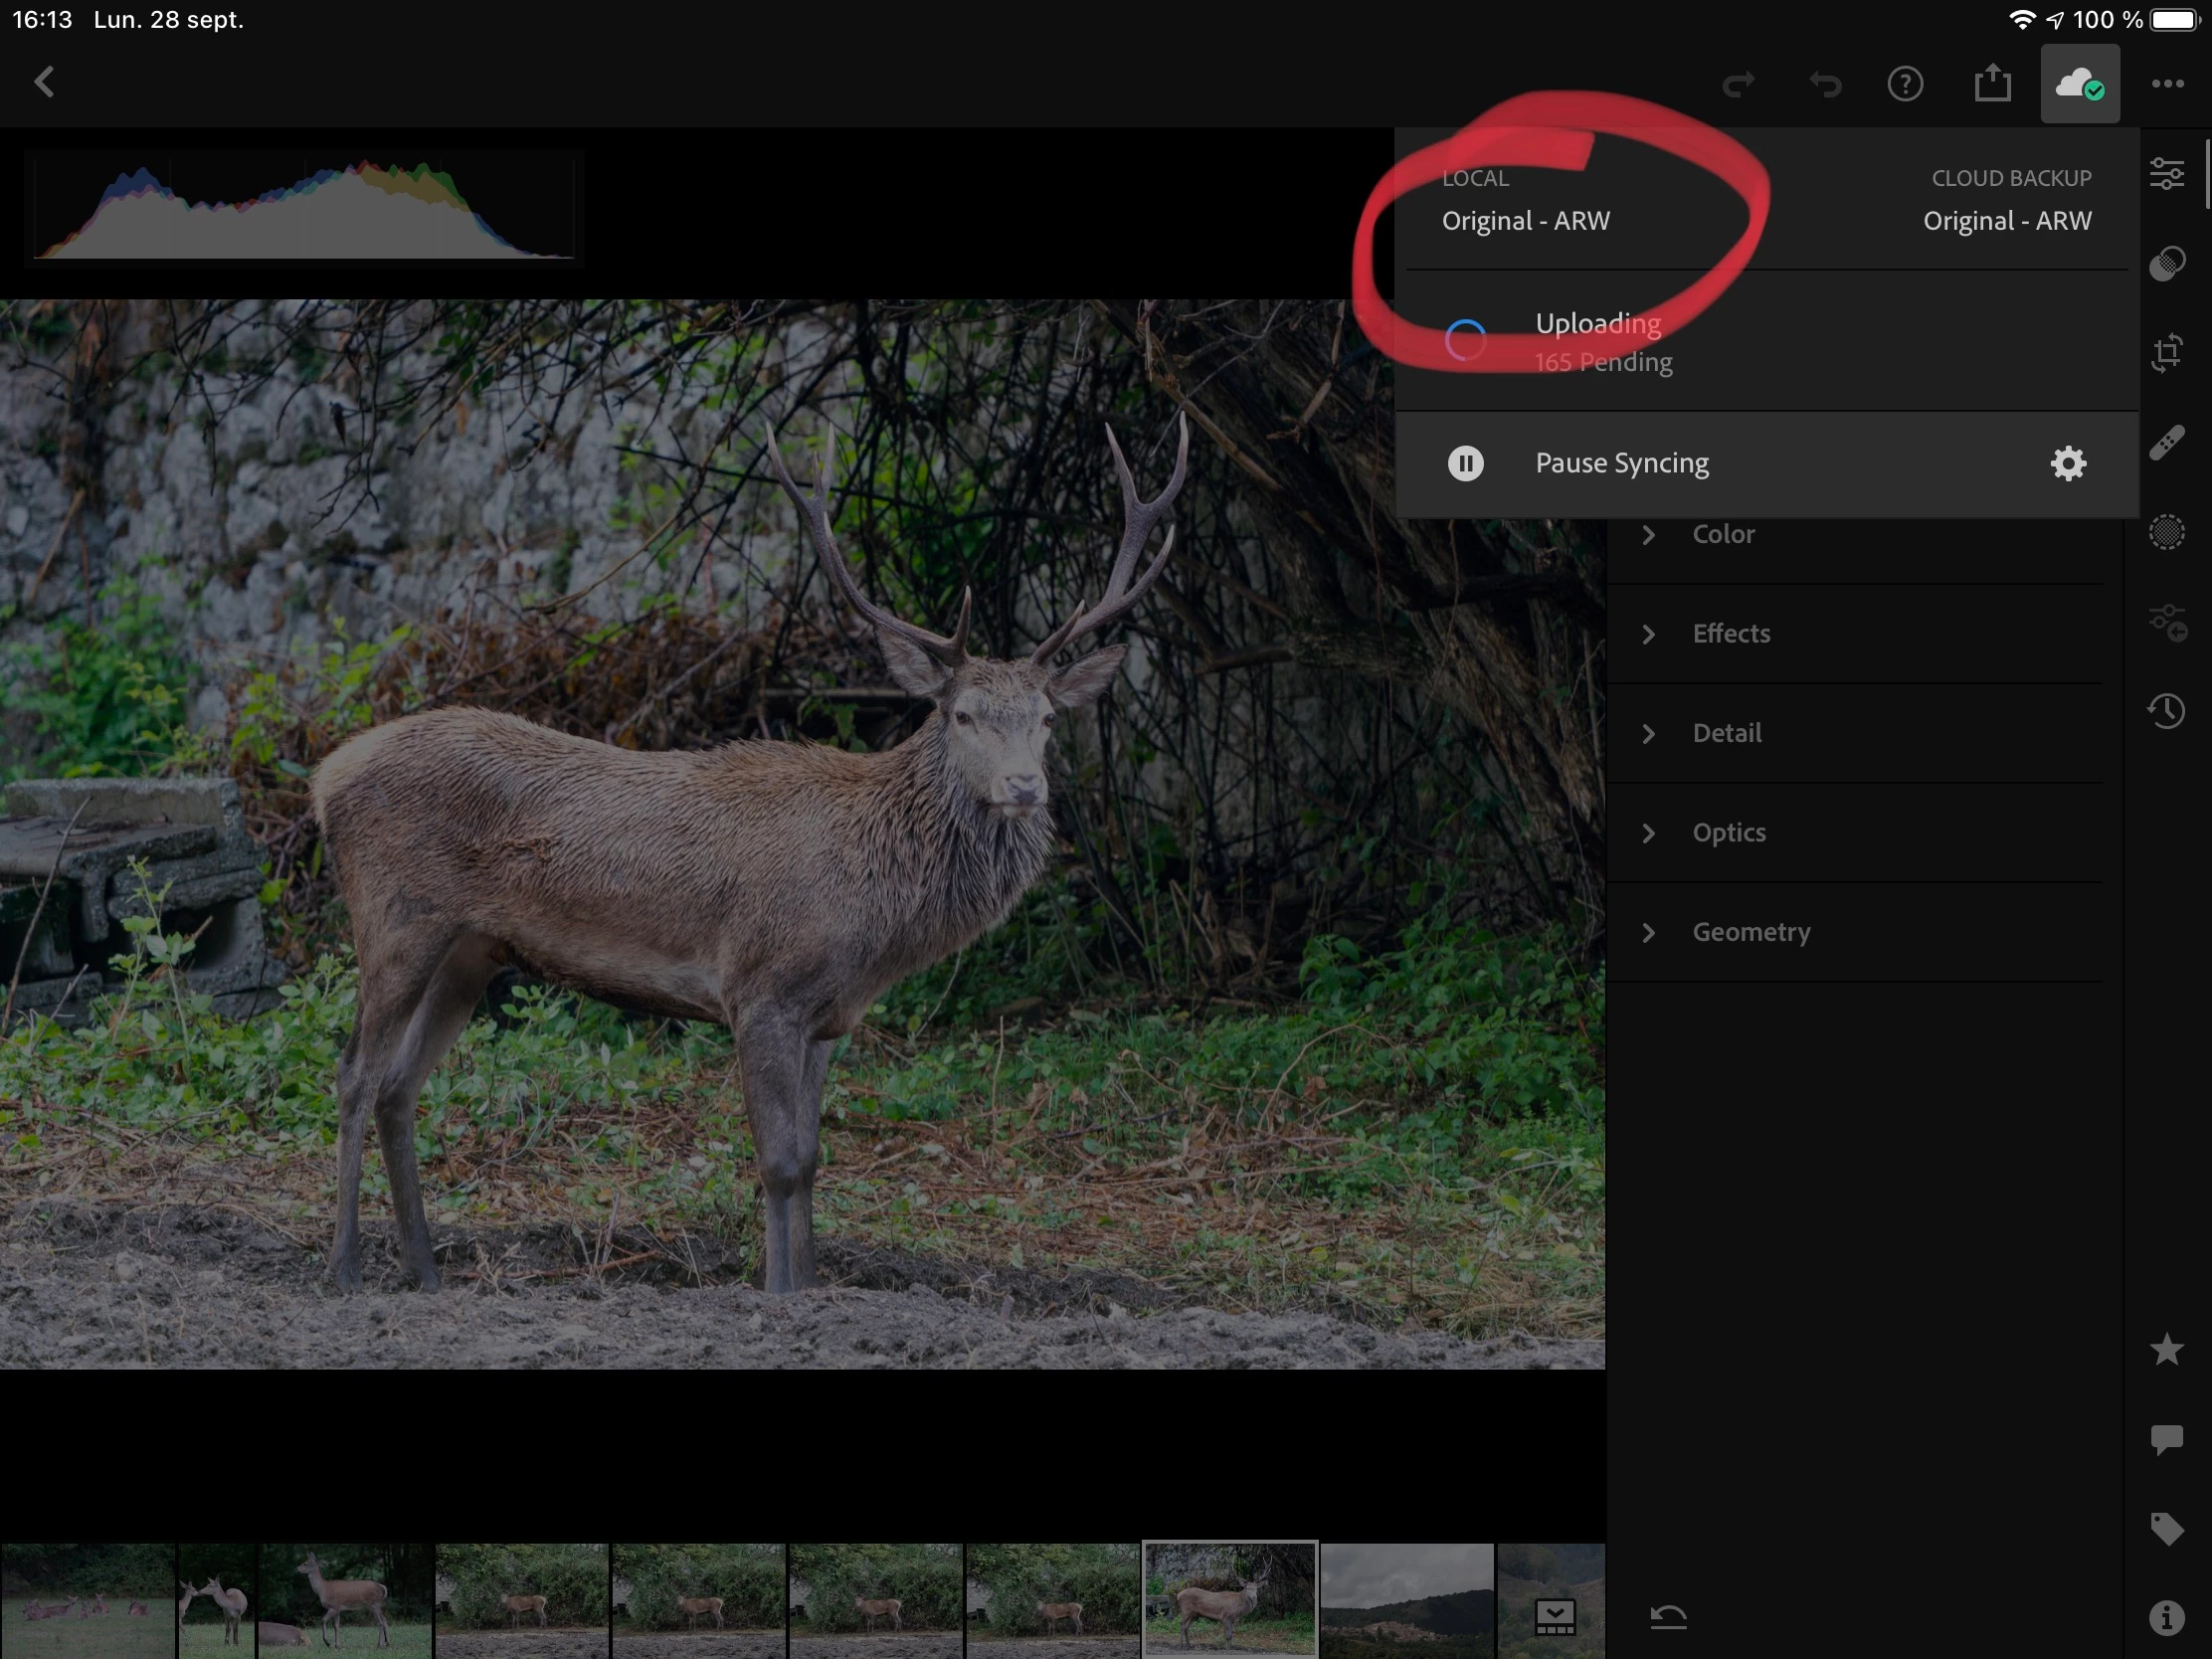Open sync settings gear icon
Image resolution: width=2212 pixels, height=1659 pixels.
(2068, 463)
